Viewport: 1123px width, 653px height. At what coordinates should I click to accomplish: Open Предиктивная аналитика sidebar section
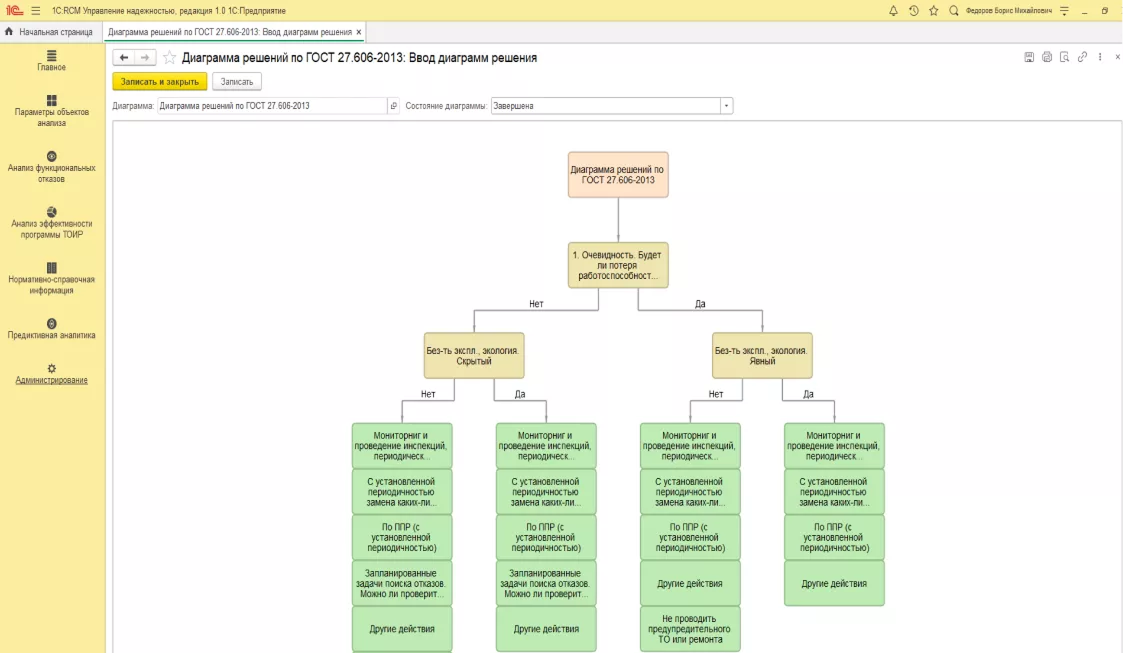coord(52,329)
